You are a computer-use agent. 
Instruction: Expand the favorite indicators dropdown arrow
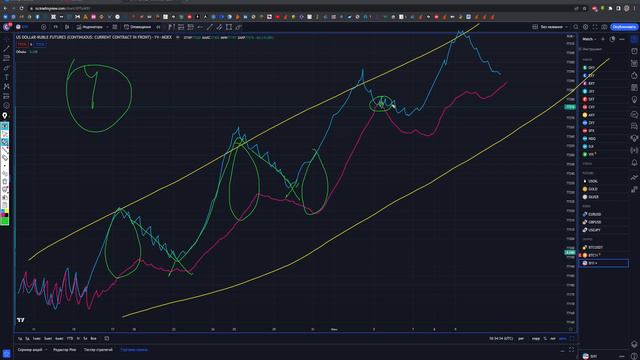(x=107, y=27)
